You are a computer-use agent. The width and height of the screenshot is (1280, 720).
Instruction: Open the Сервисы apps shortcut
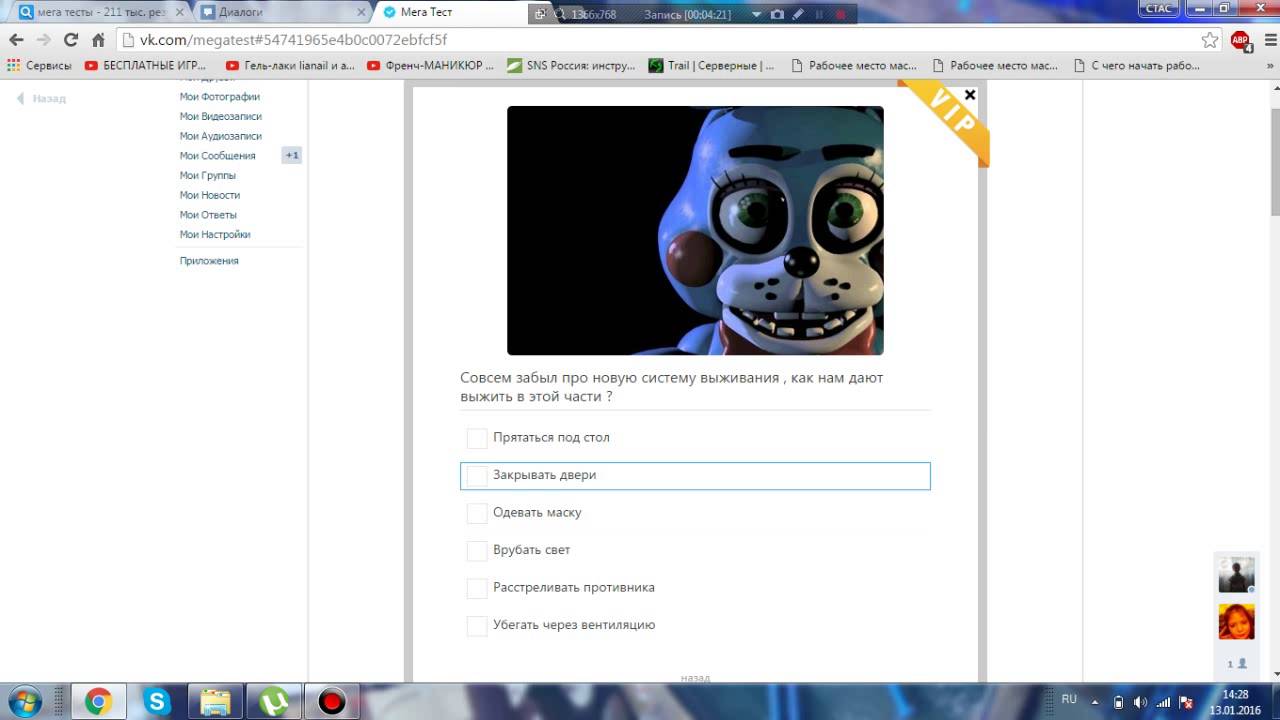(40, 65)
